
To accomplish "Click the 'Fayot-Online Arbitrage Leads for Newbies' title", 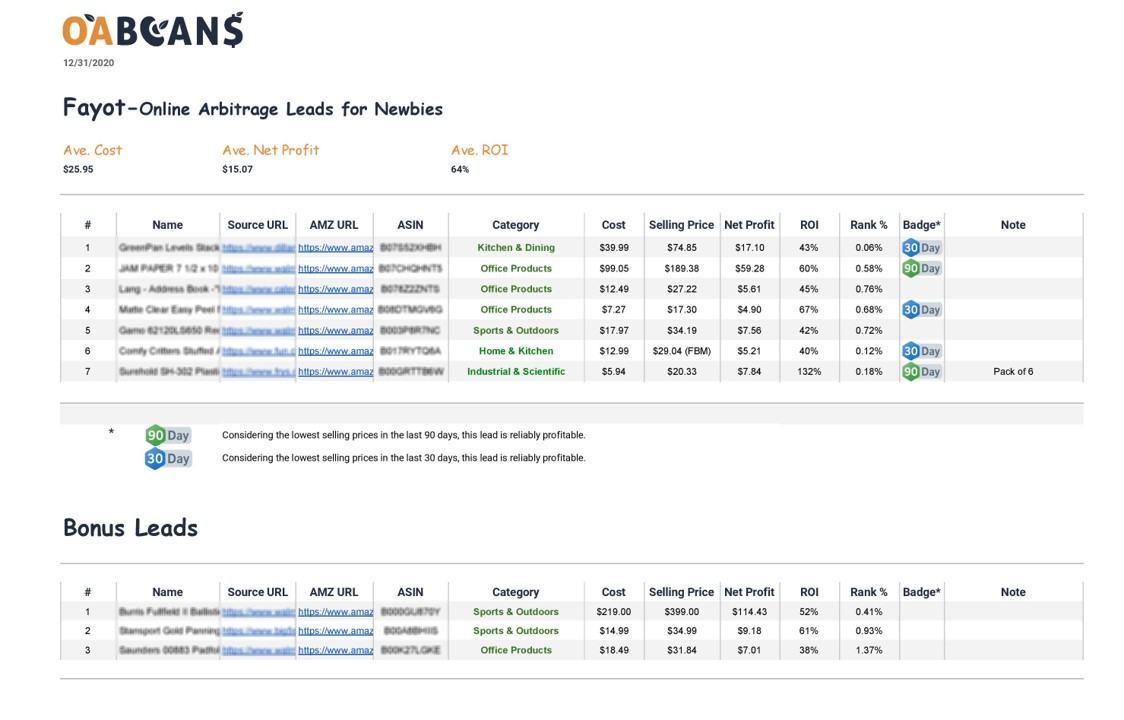I will 252,108.
